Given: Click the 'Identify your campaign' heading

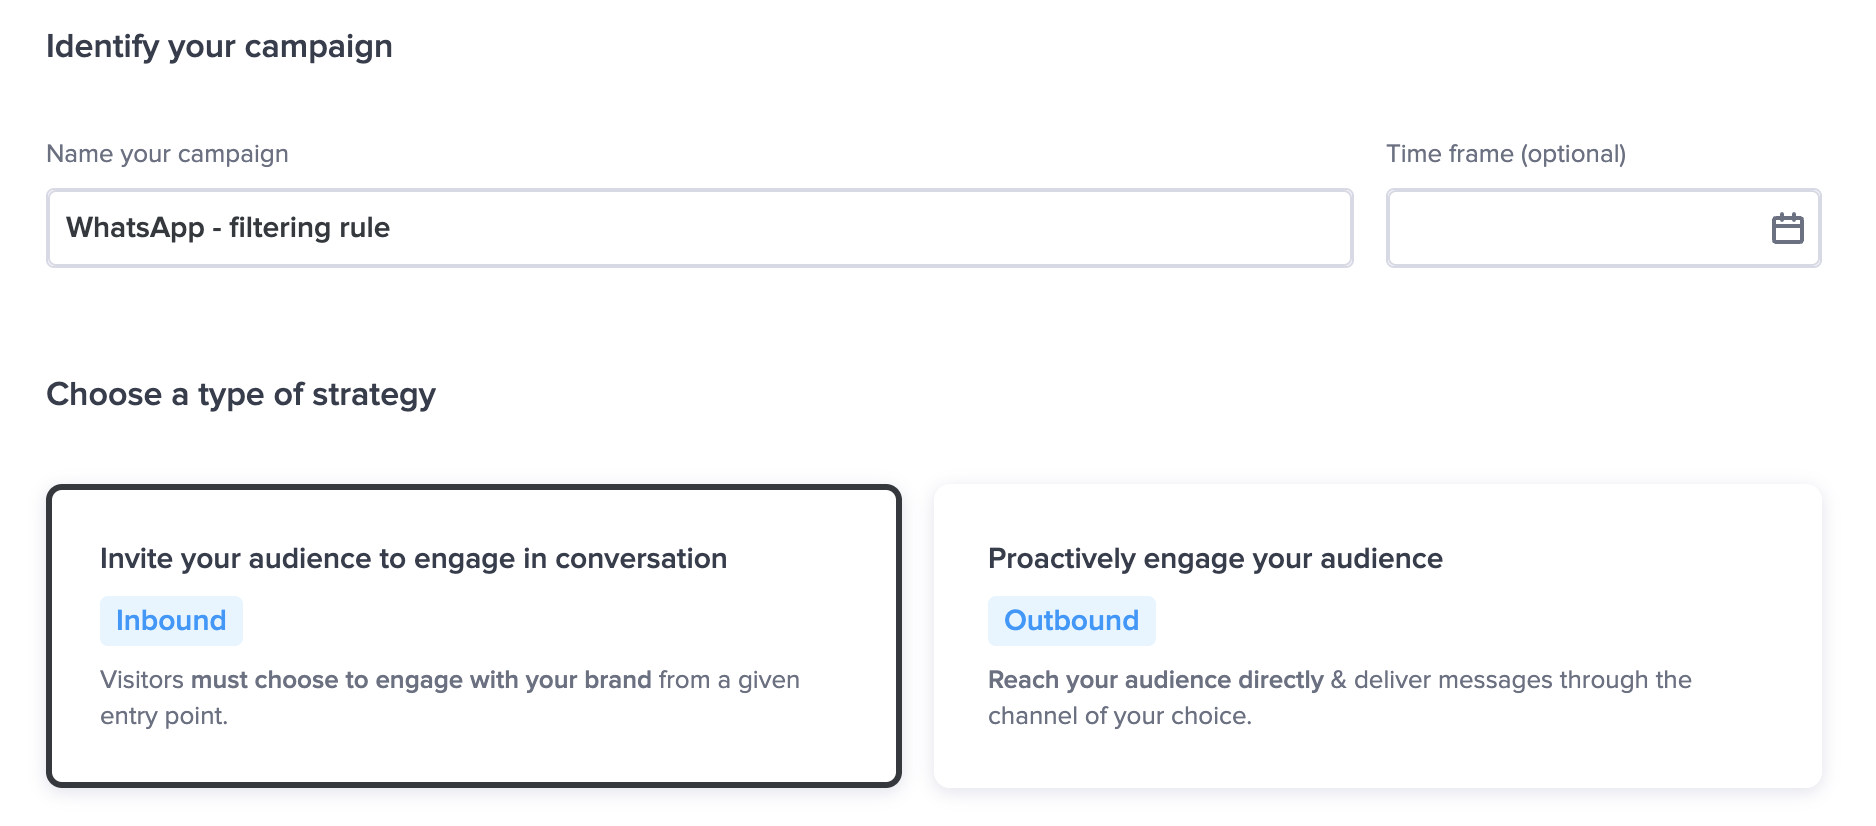Looking at the screenshot, I should coord(220,47).
